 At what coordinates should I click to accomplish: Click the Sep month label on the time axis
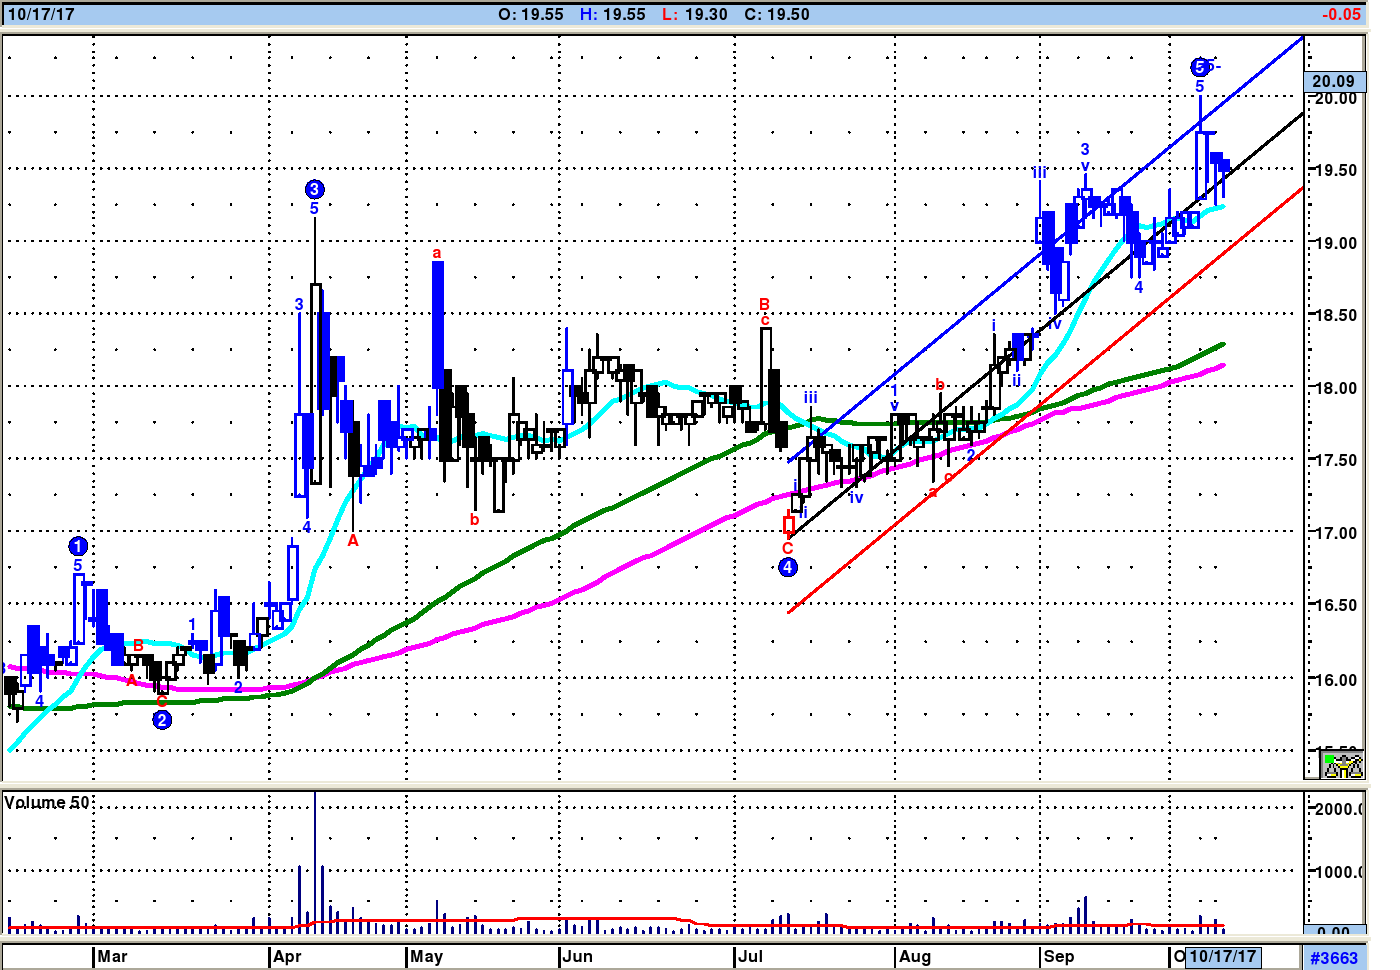1058,957
